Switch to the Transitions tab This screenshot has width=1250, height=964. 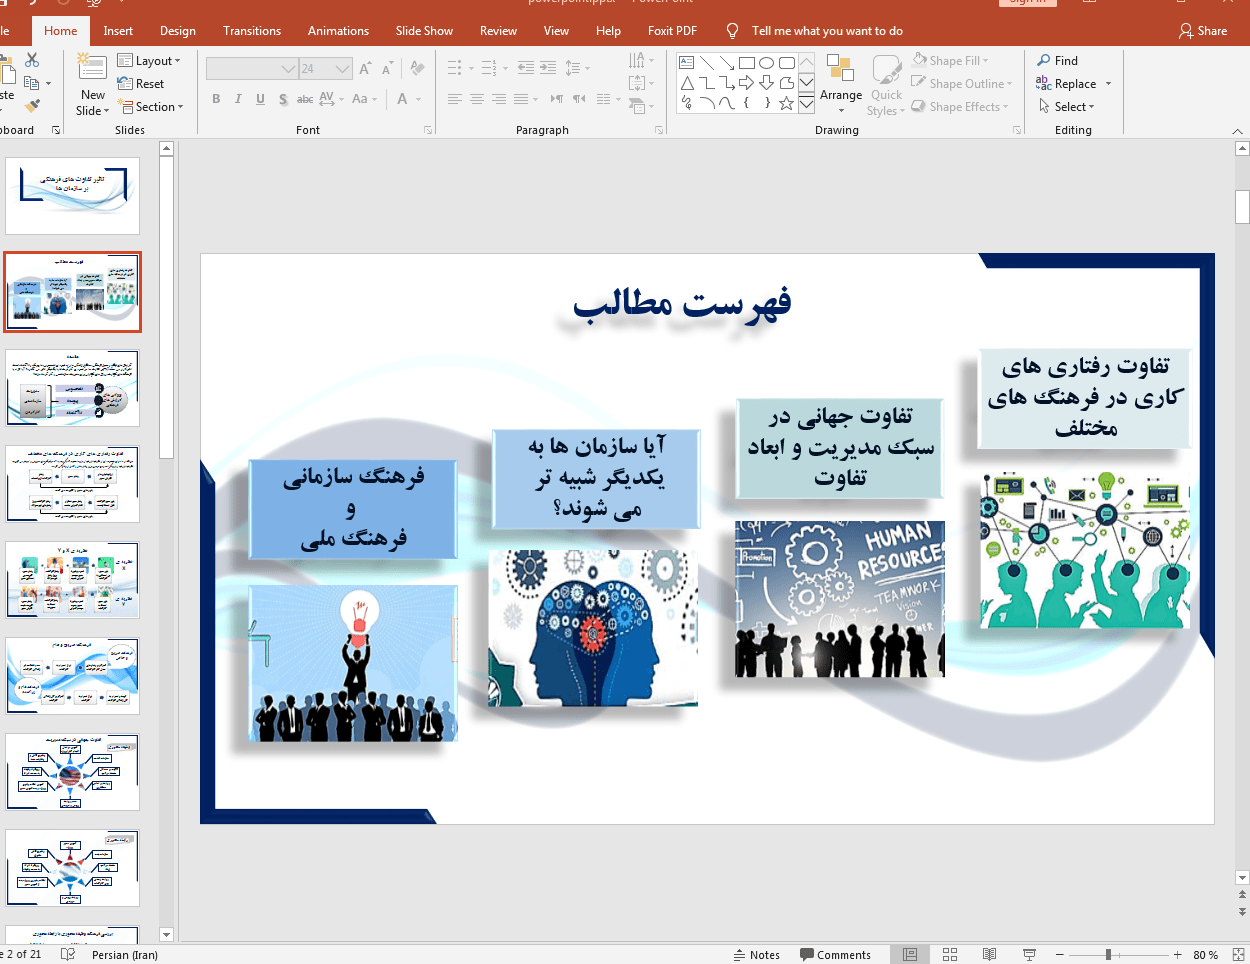pos(252,31)
